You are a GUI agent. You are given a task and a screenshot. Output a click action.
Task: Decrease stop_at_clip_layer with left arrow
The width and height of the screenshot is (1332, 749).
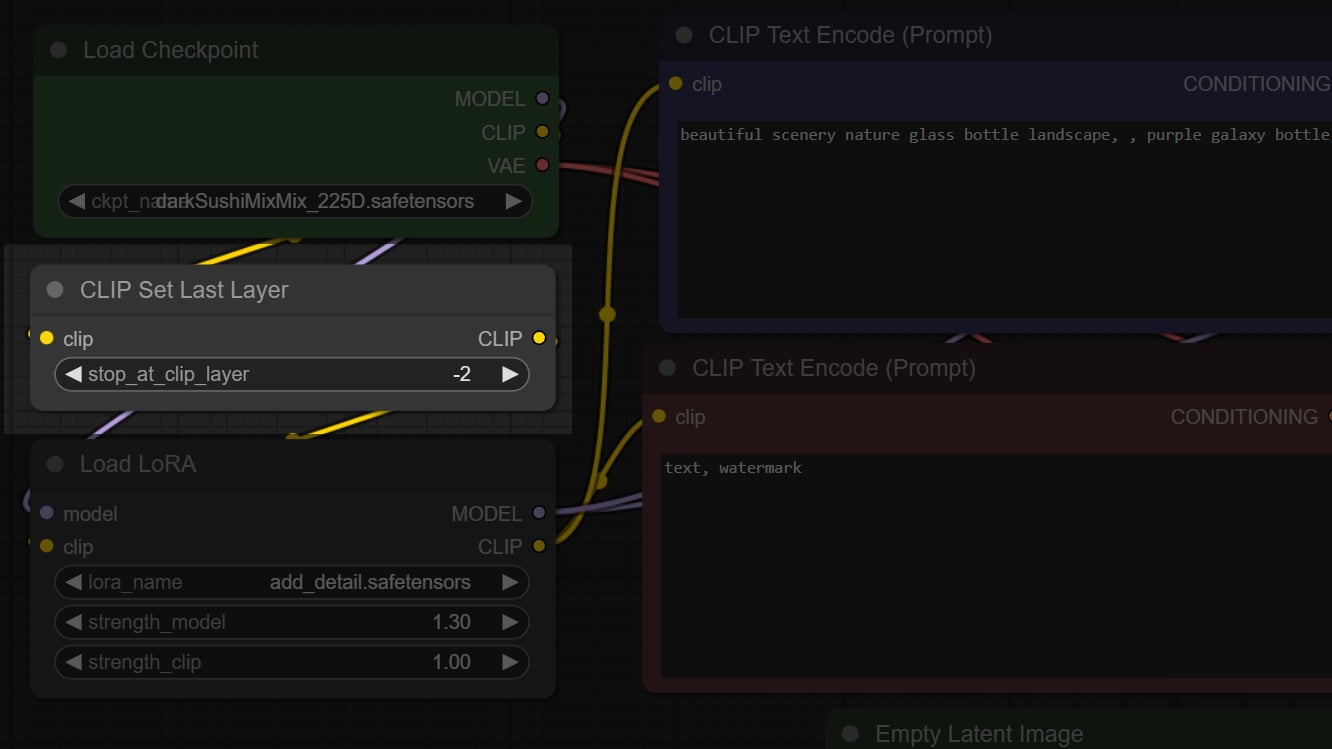tap(73, 374)
